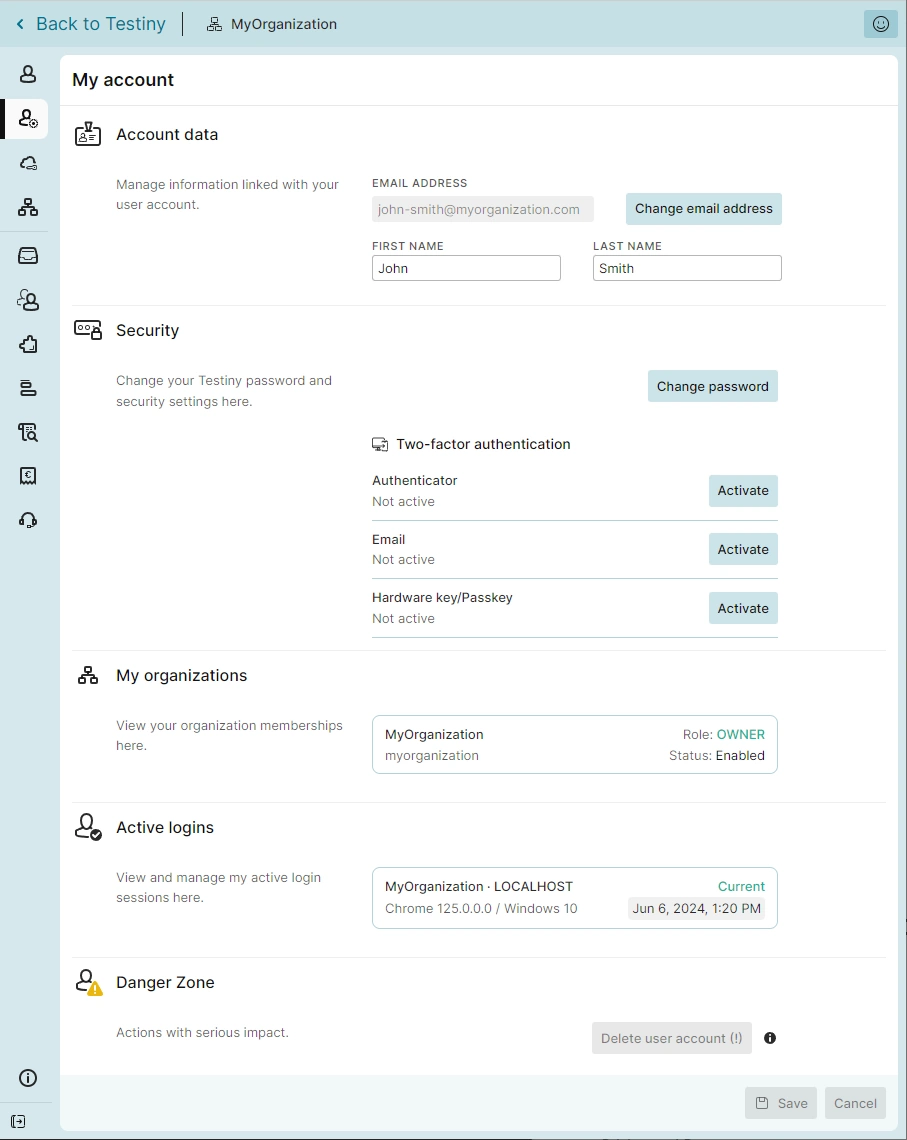Expand the sidebar using bottom arrow icon
Screen dimensions: 907x1140
[18, 1121]
